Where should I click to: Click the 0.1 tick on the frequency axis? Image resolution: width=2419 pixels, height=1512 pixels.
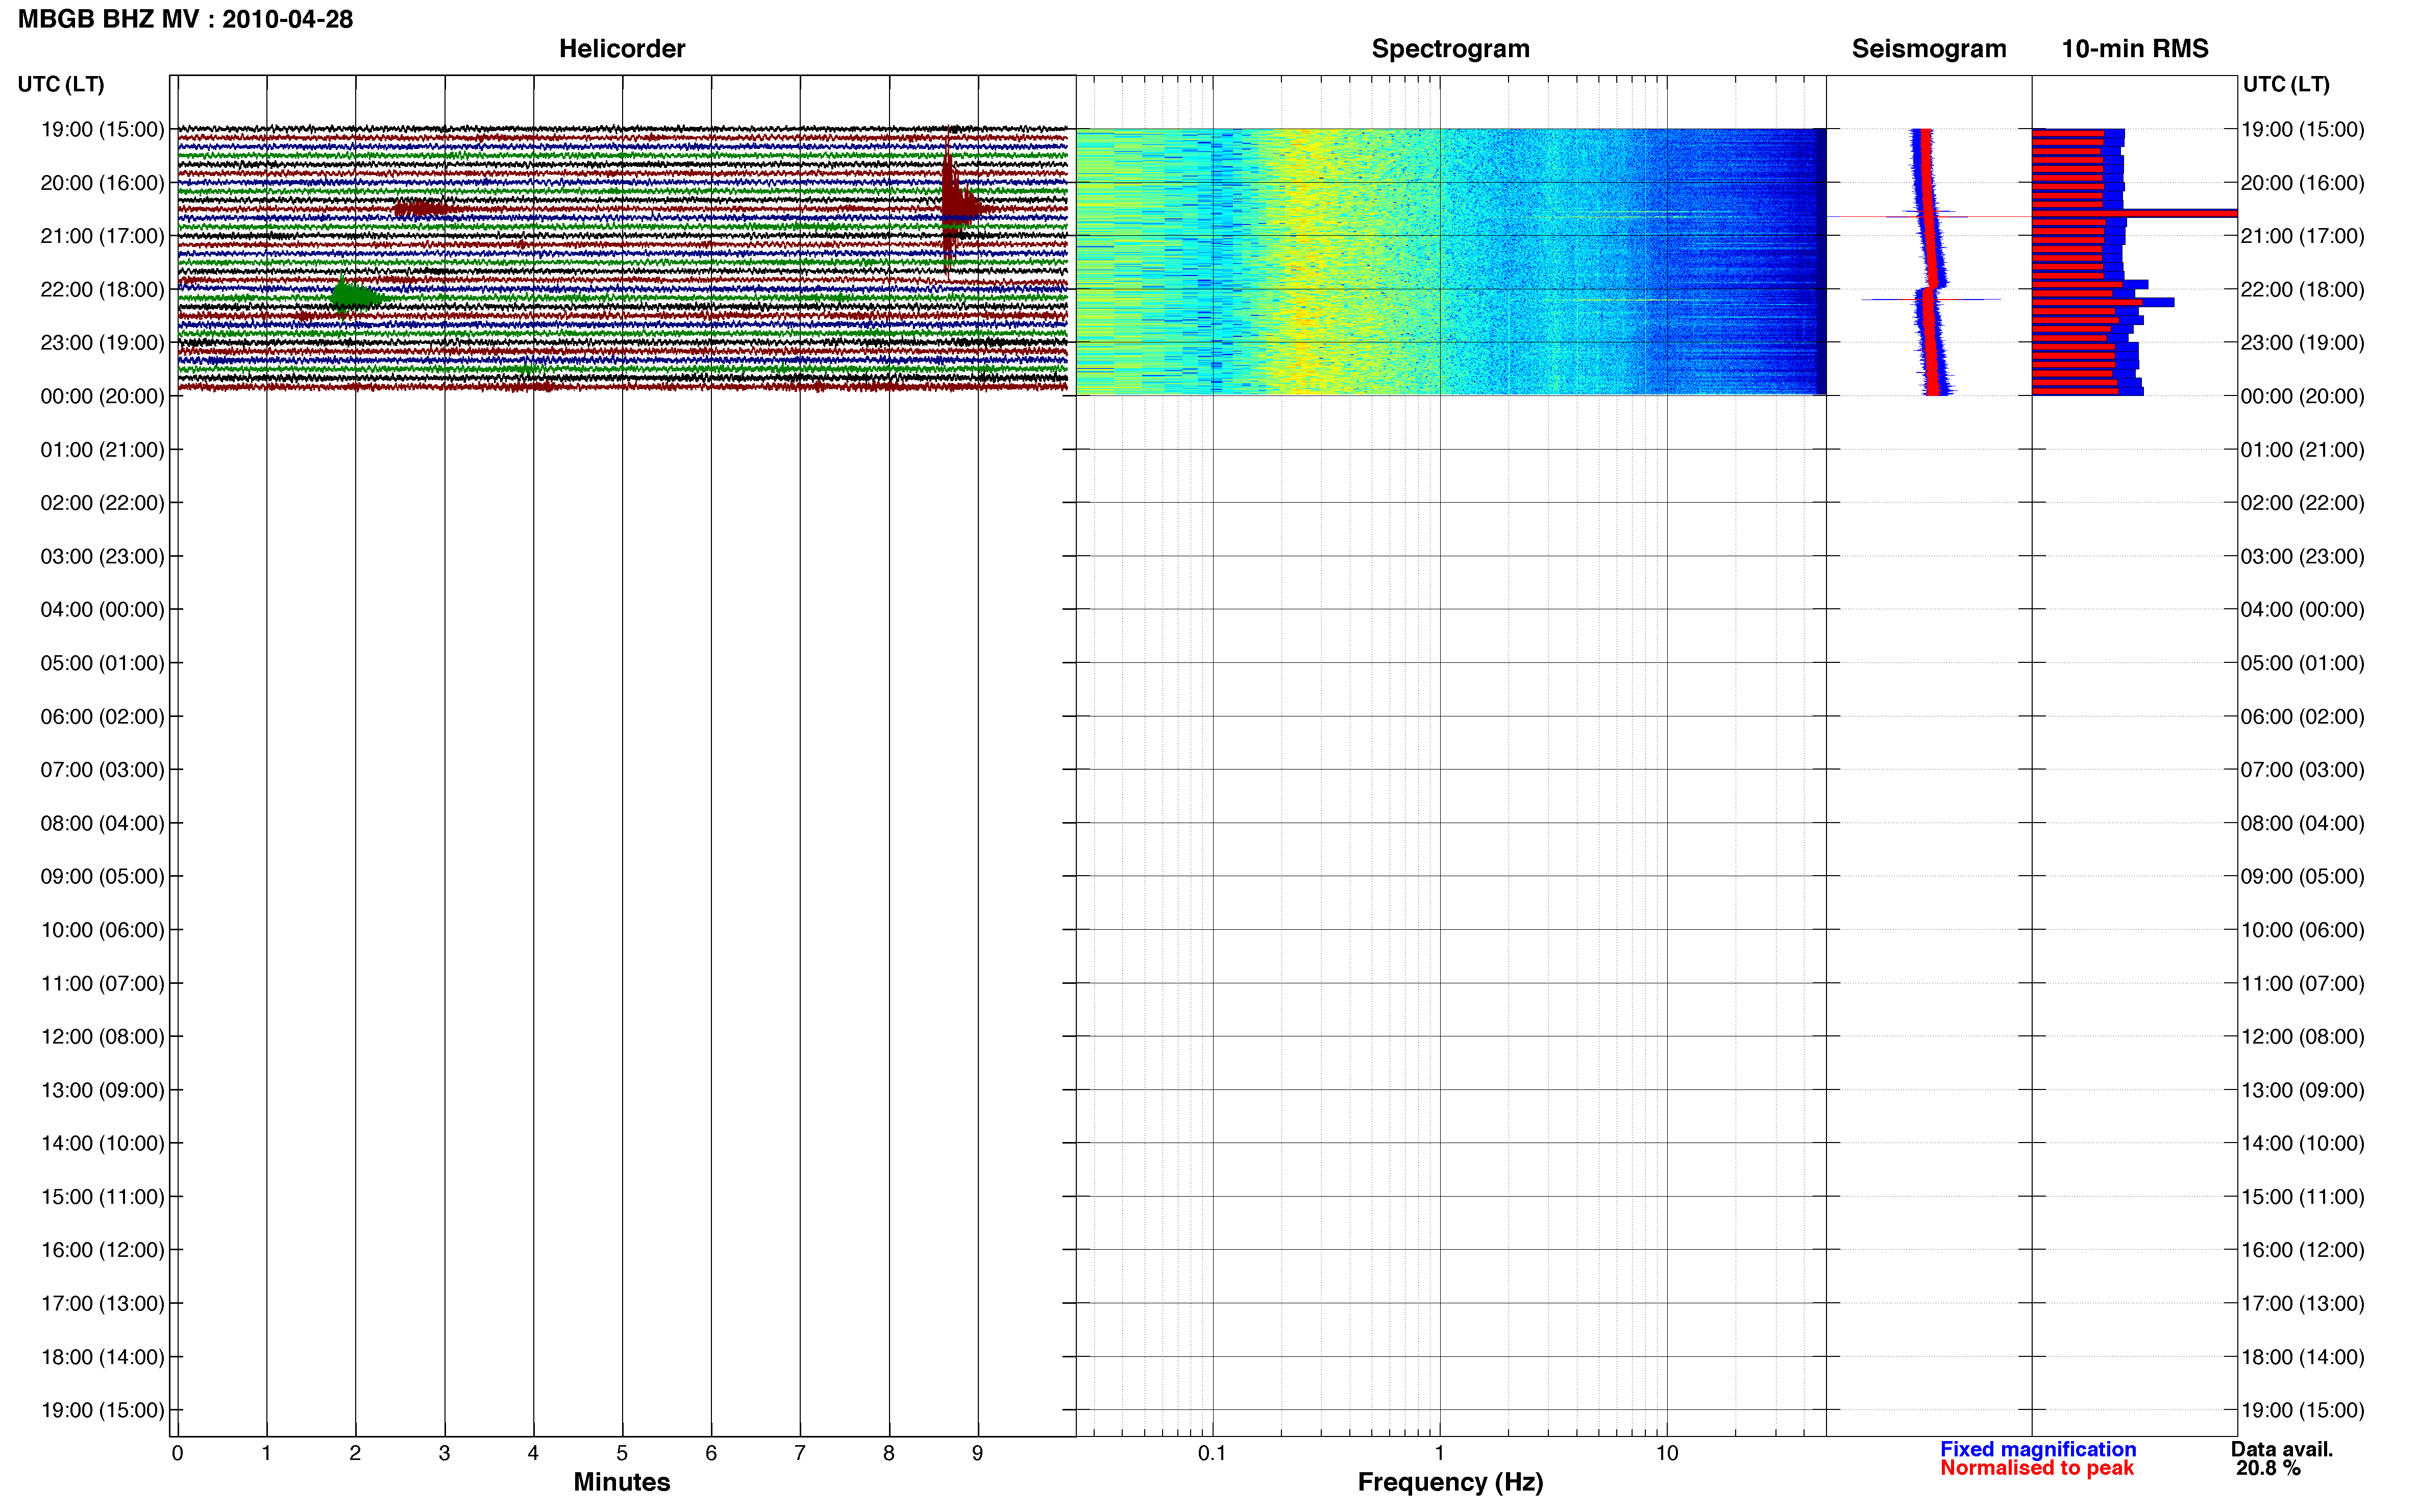(x=1212, y=1453)
